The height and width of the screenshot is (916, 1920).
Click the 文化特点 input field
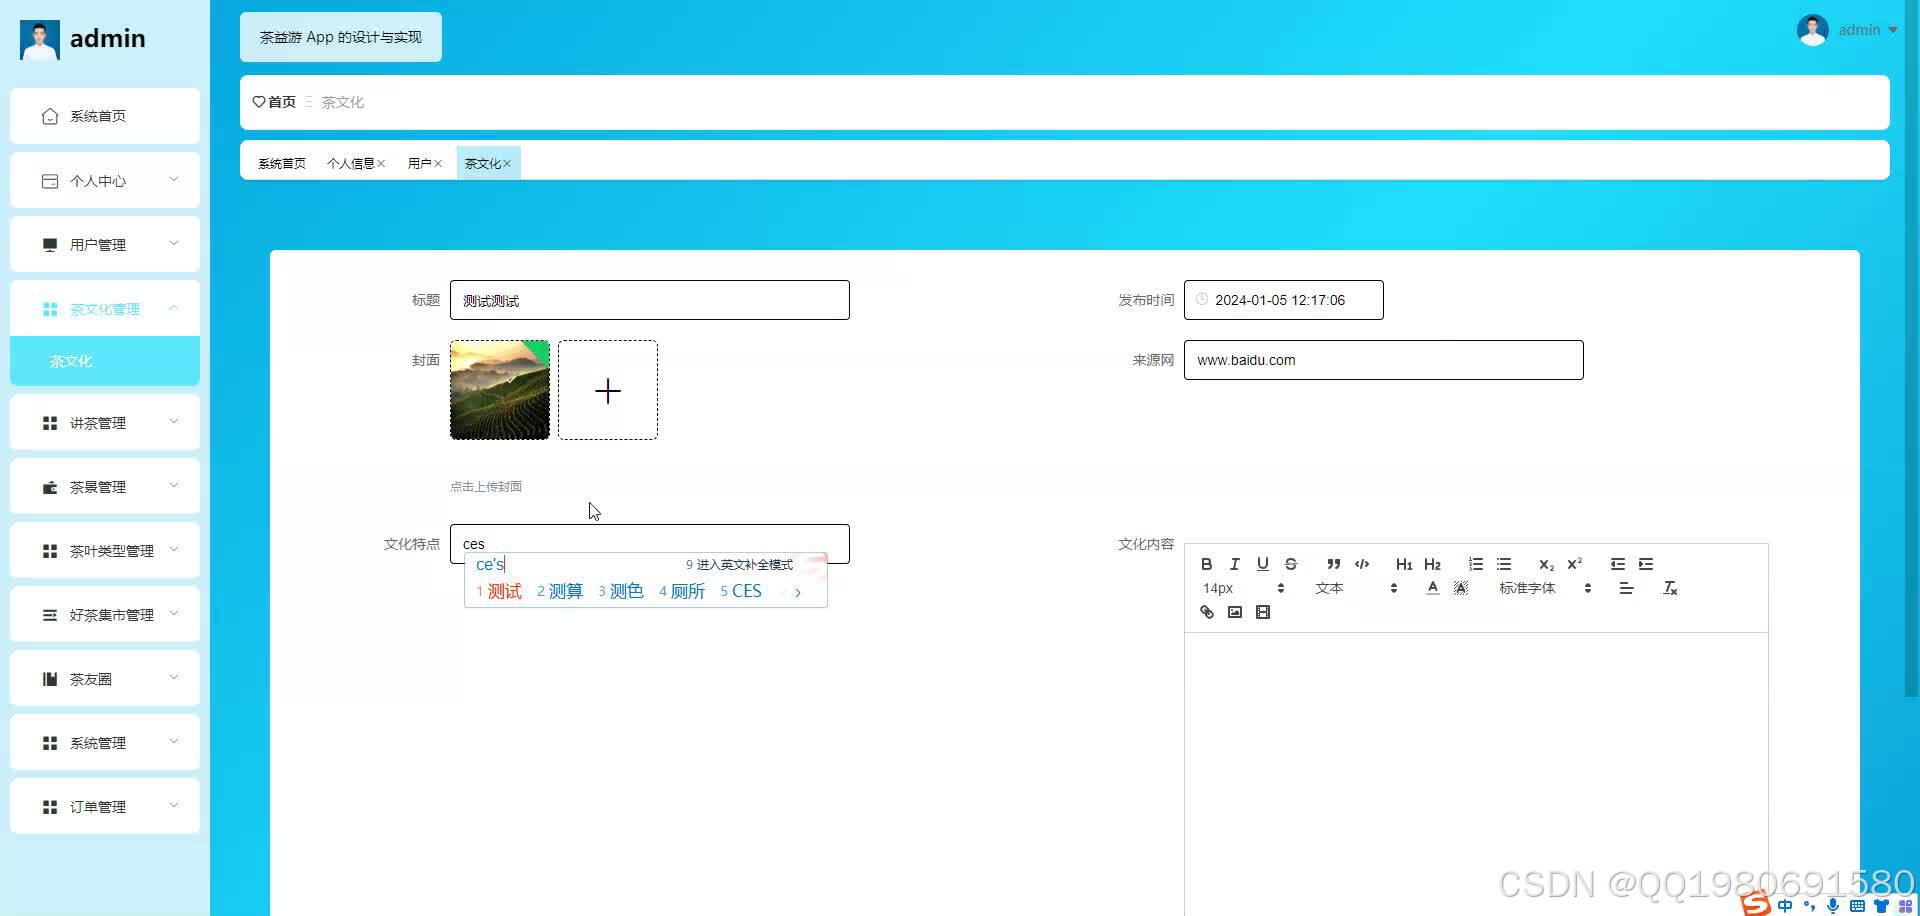(650, 543)
